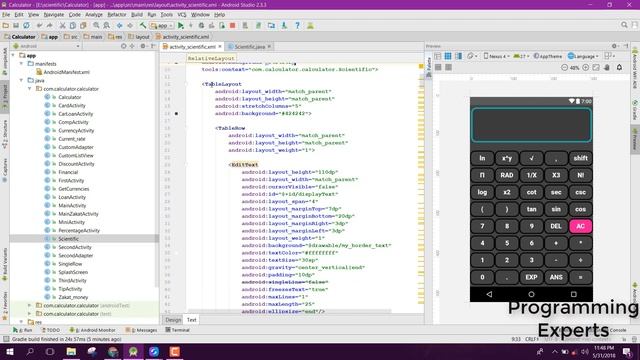Click the color gutter marker beside #424242 line
The width and height of the screenshot is (640, 360).
click(176, 113)
